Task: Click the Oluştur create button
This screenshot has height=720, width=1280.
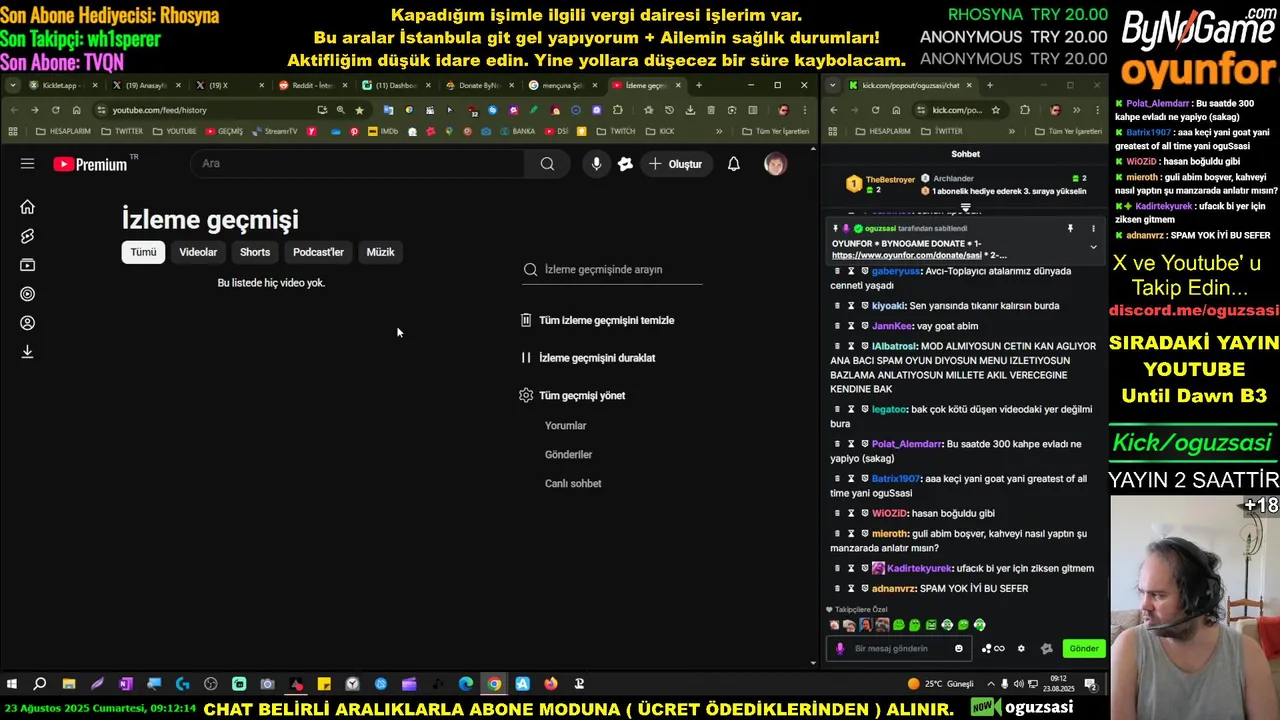Action: coord(675,164)
